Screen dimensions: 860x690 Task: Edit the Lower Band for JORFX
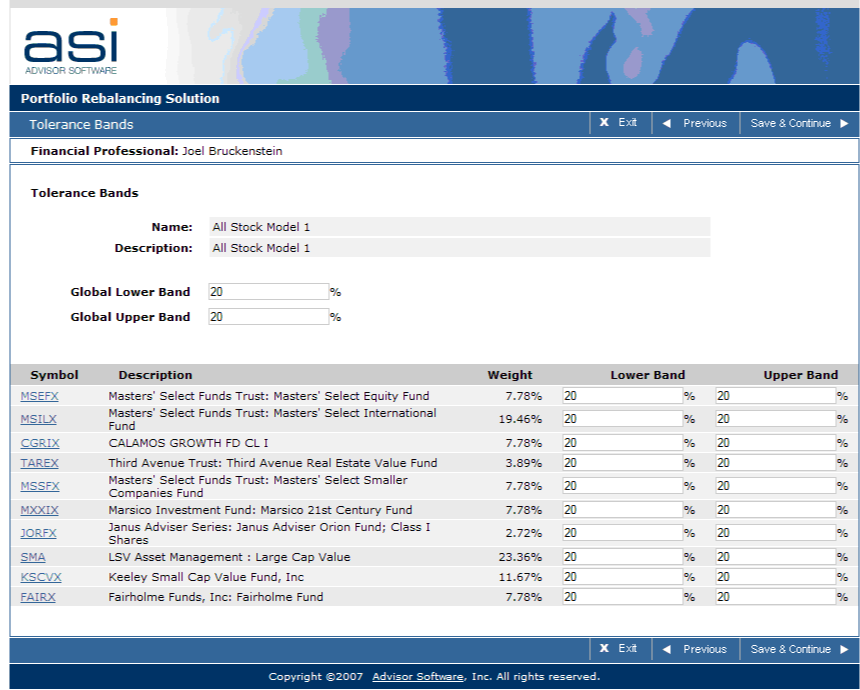(x=621, y=533)
